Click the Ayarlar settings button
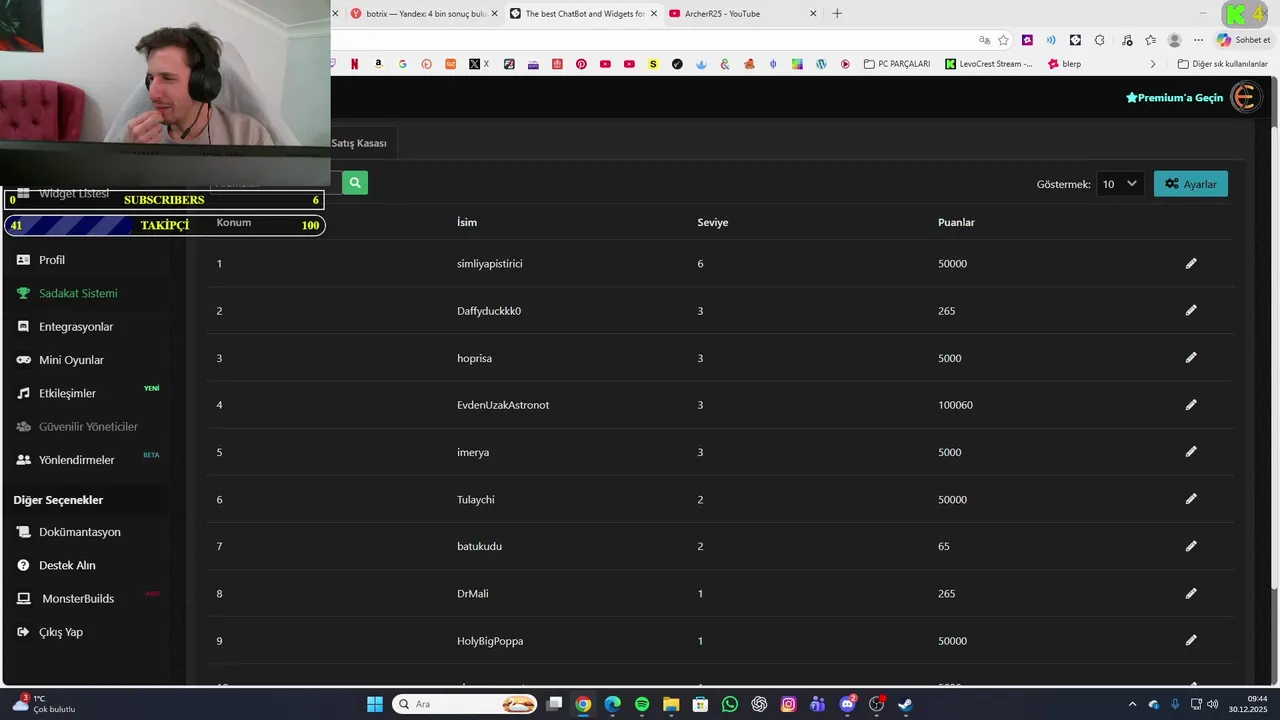 (1191, 184)
